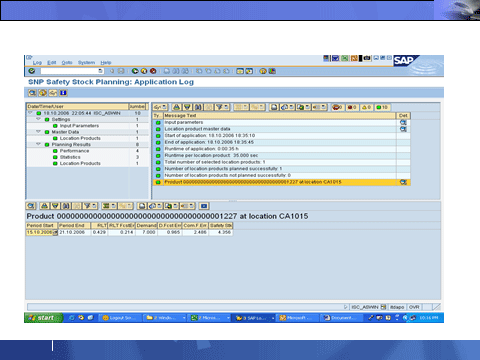Click the Period Start column header
The width and height of the screenshot is (480, 360).
click(x=42, y=226)
